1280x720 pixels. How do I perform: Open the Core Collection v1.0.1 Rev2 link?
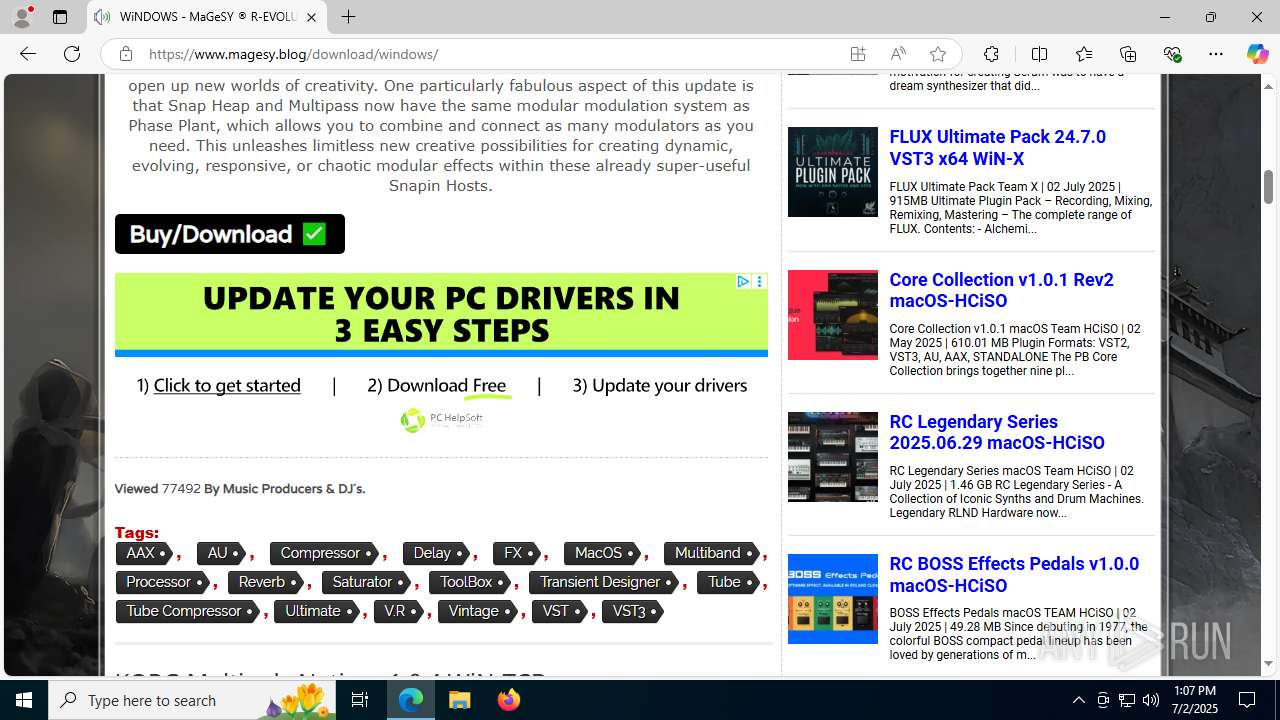[x=1001, y=290]
